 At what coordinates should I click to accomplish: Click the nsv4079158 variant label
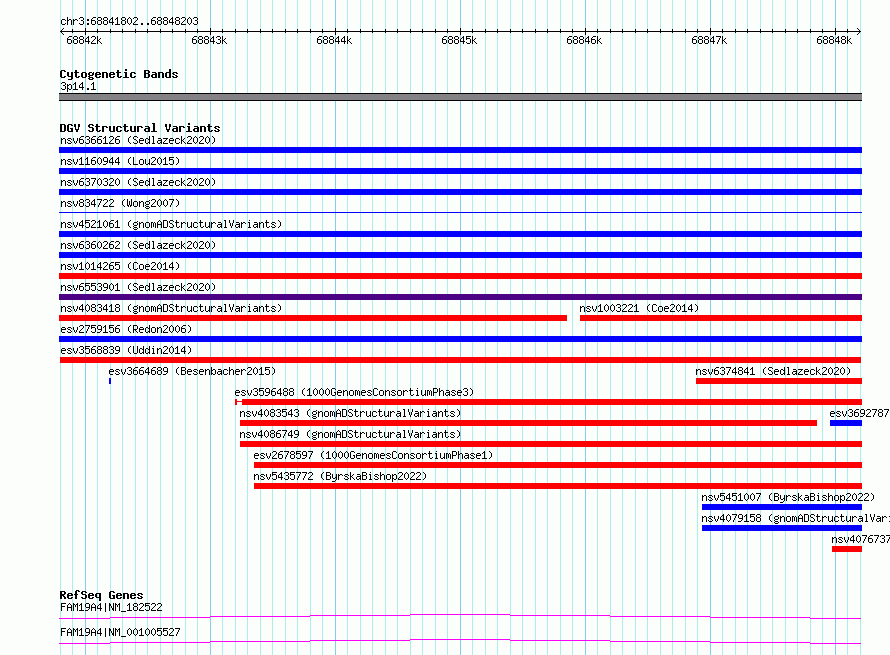(x=795, y=518)
